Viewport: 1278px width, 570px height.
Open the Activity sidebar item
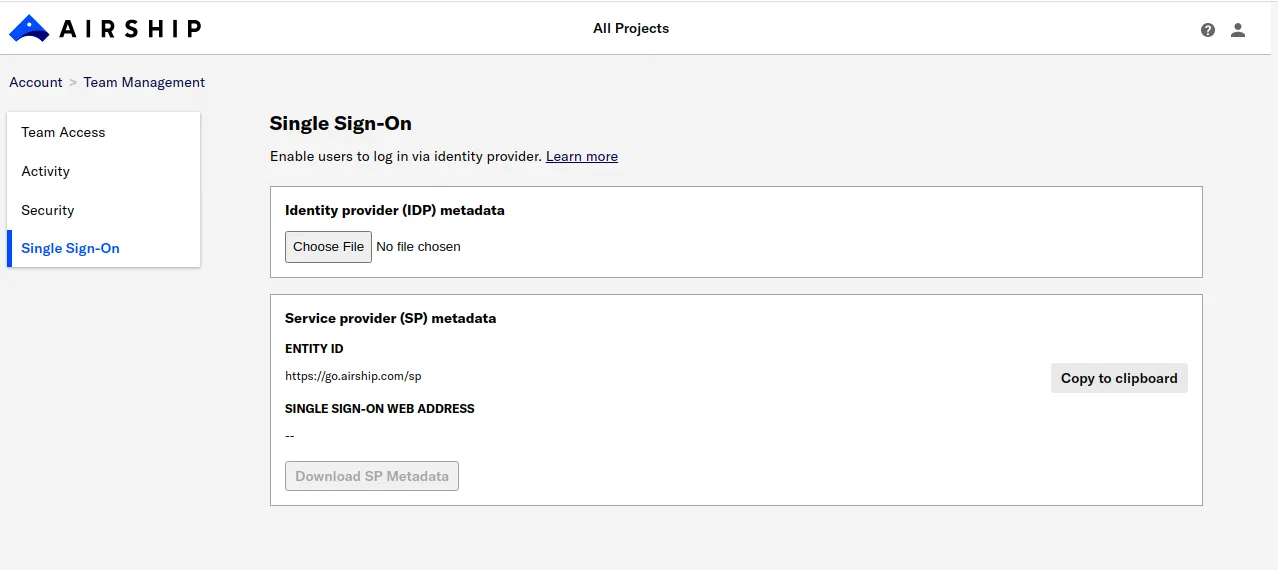pos(46,171)
